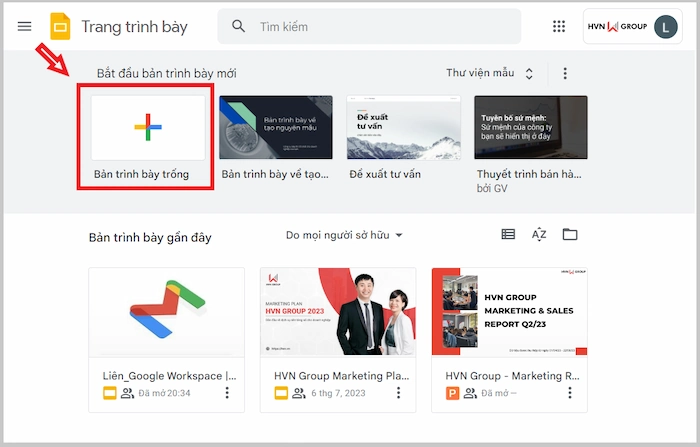Click the Bản trình bày gần đây heading

pyautogui.click(x=150, y=238)
